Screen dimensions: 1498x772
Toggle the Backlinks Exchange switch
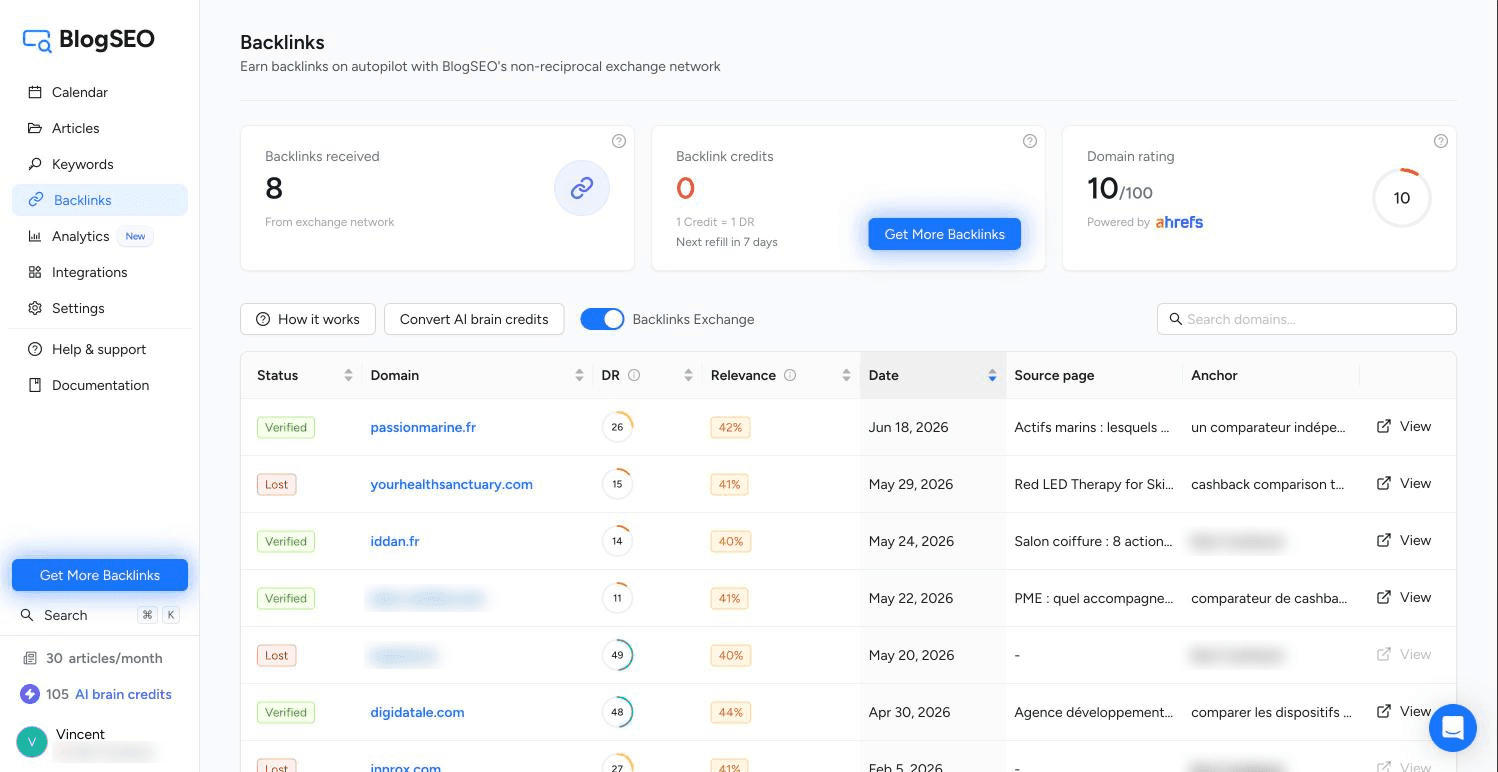602,319
